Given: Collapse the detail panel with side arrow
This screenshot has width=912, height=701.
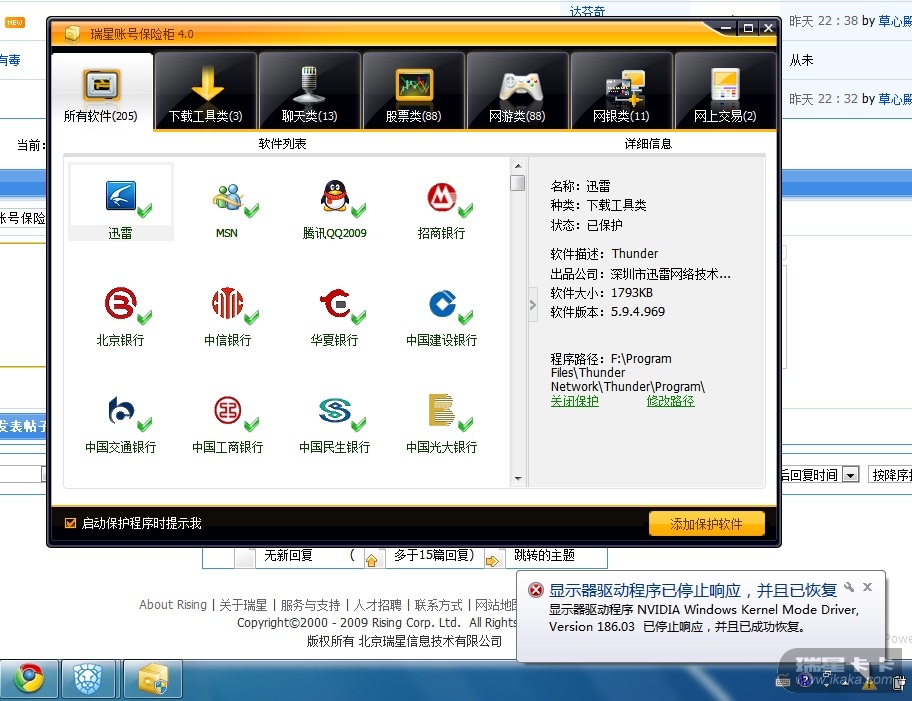Looking at the screenshot, I should [532, 304].
